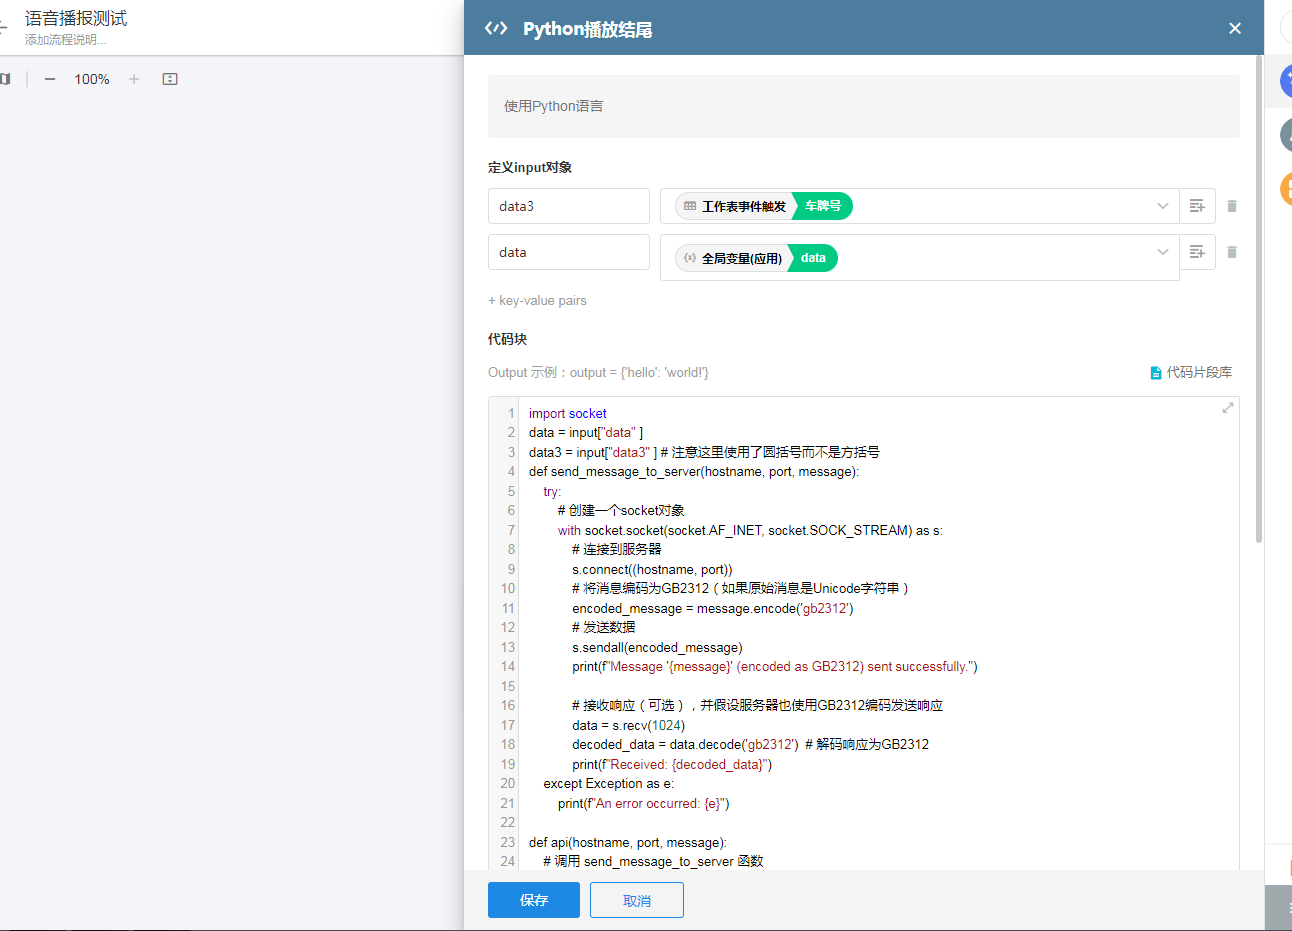
Task: Click the 100% zoom level indicator
Action: pyautogui.click(x=92, y=79)
